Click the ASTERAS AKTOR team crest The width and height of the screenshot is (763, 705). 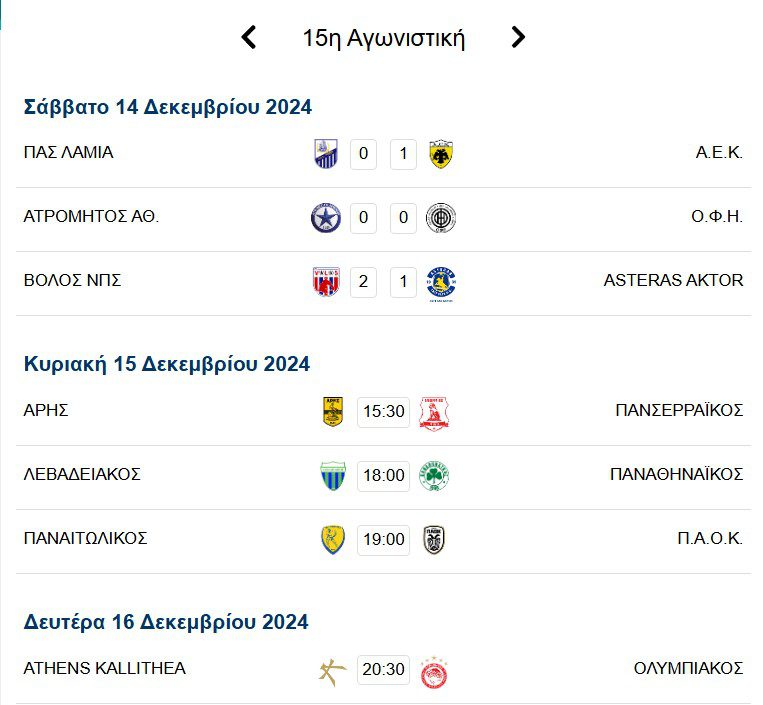pyautogui.click(x=440, y=283)
